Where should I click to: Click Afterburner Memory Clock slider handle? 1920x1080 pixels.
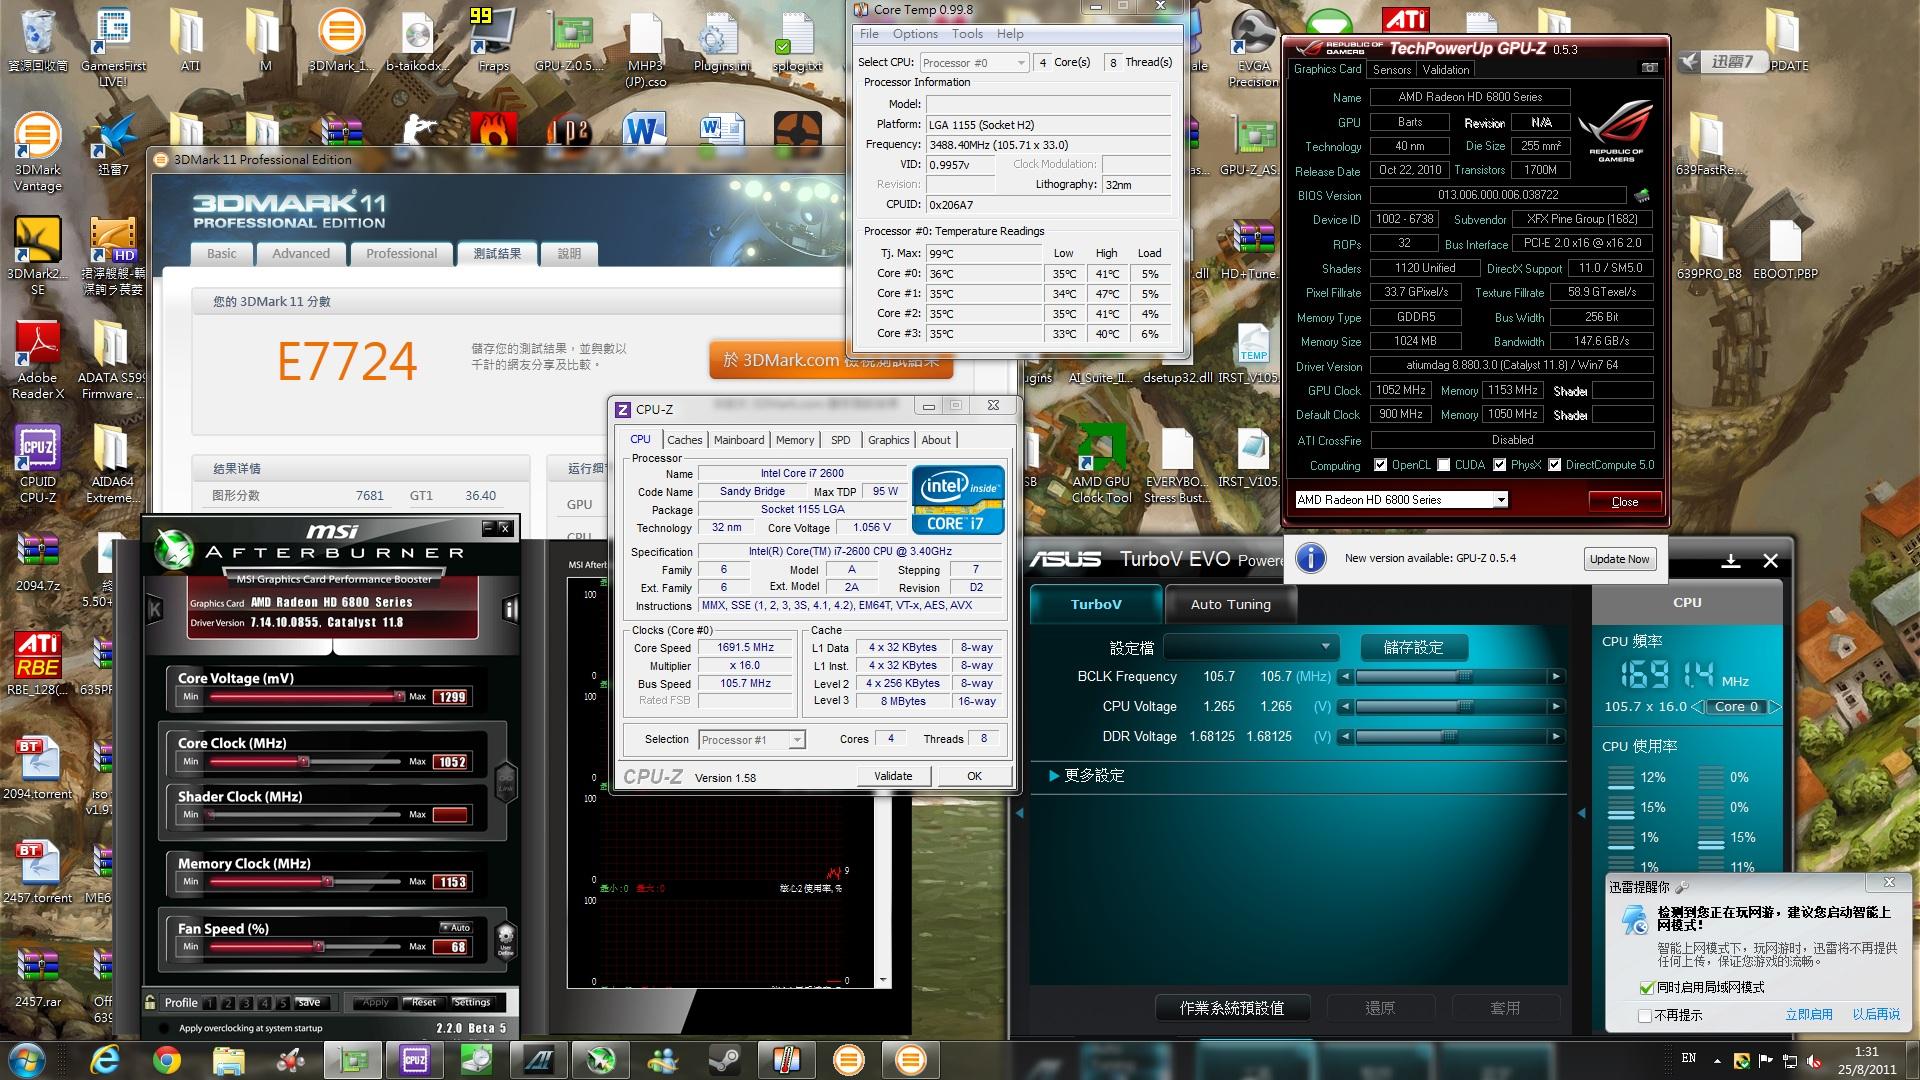[328, 882]
